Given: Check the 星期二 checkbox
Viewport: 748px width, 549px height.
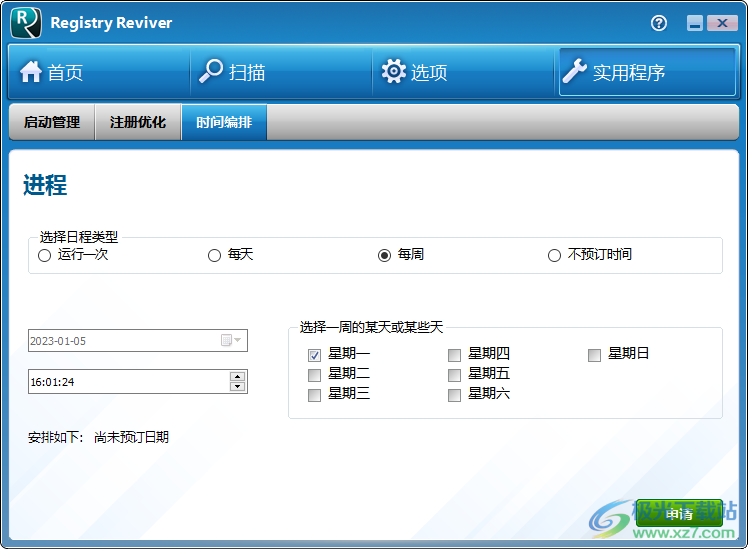Looking at the screenshot, I should (314, 375).
